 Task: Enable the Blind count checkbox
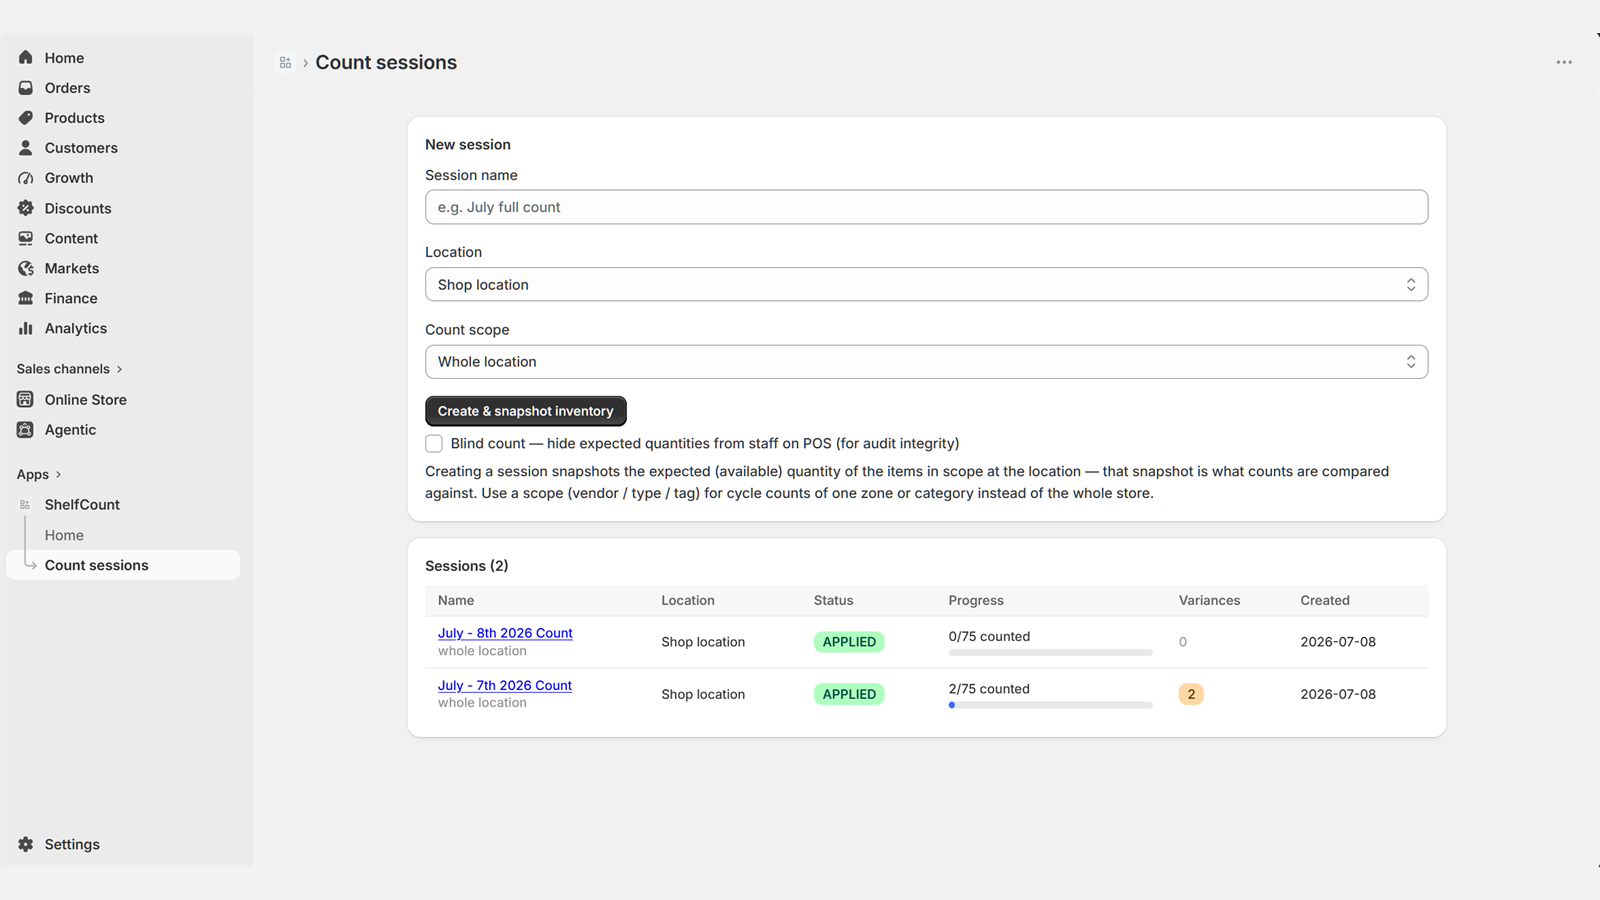(x=434, y=443)
